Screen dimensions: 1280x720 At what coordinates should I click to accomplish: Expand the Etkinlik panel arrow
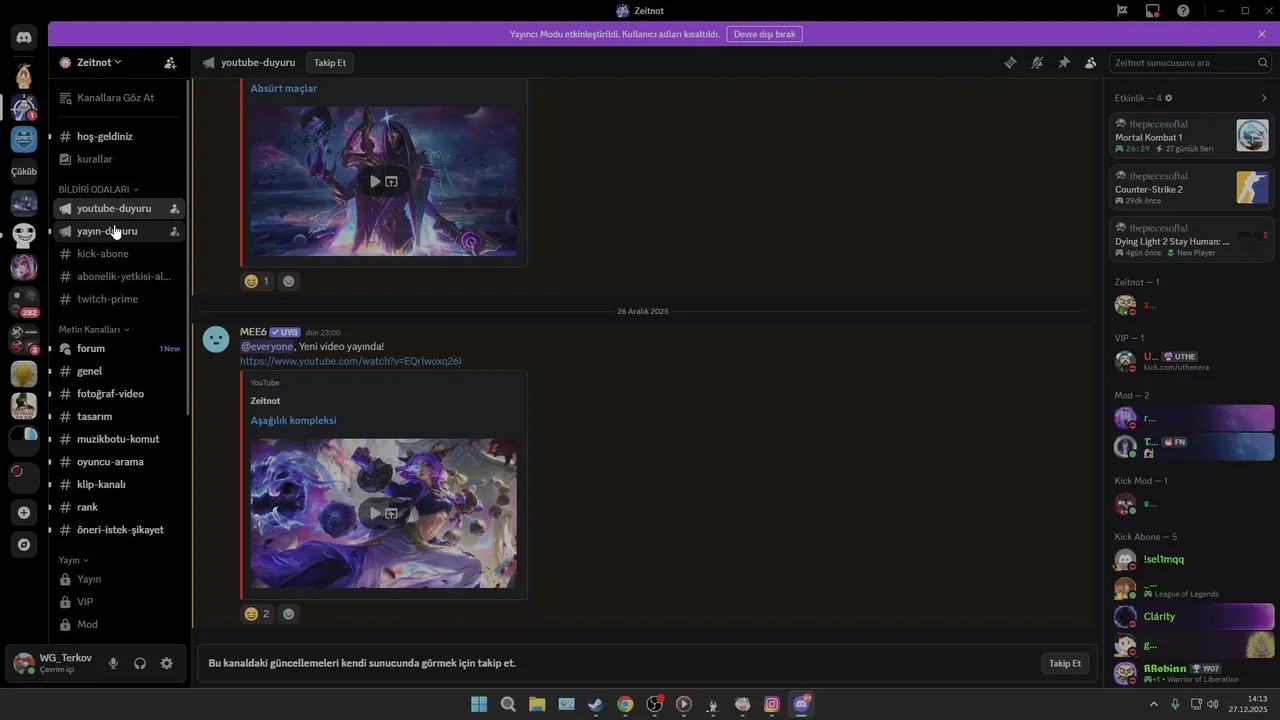(1264, 98)
